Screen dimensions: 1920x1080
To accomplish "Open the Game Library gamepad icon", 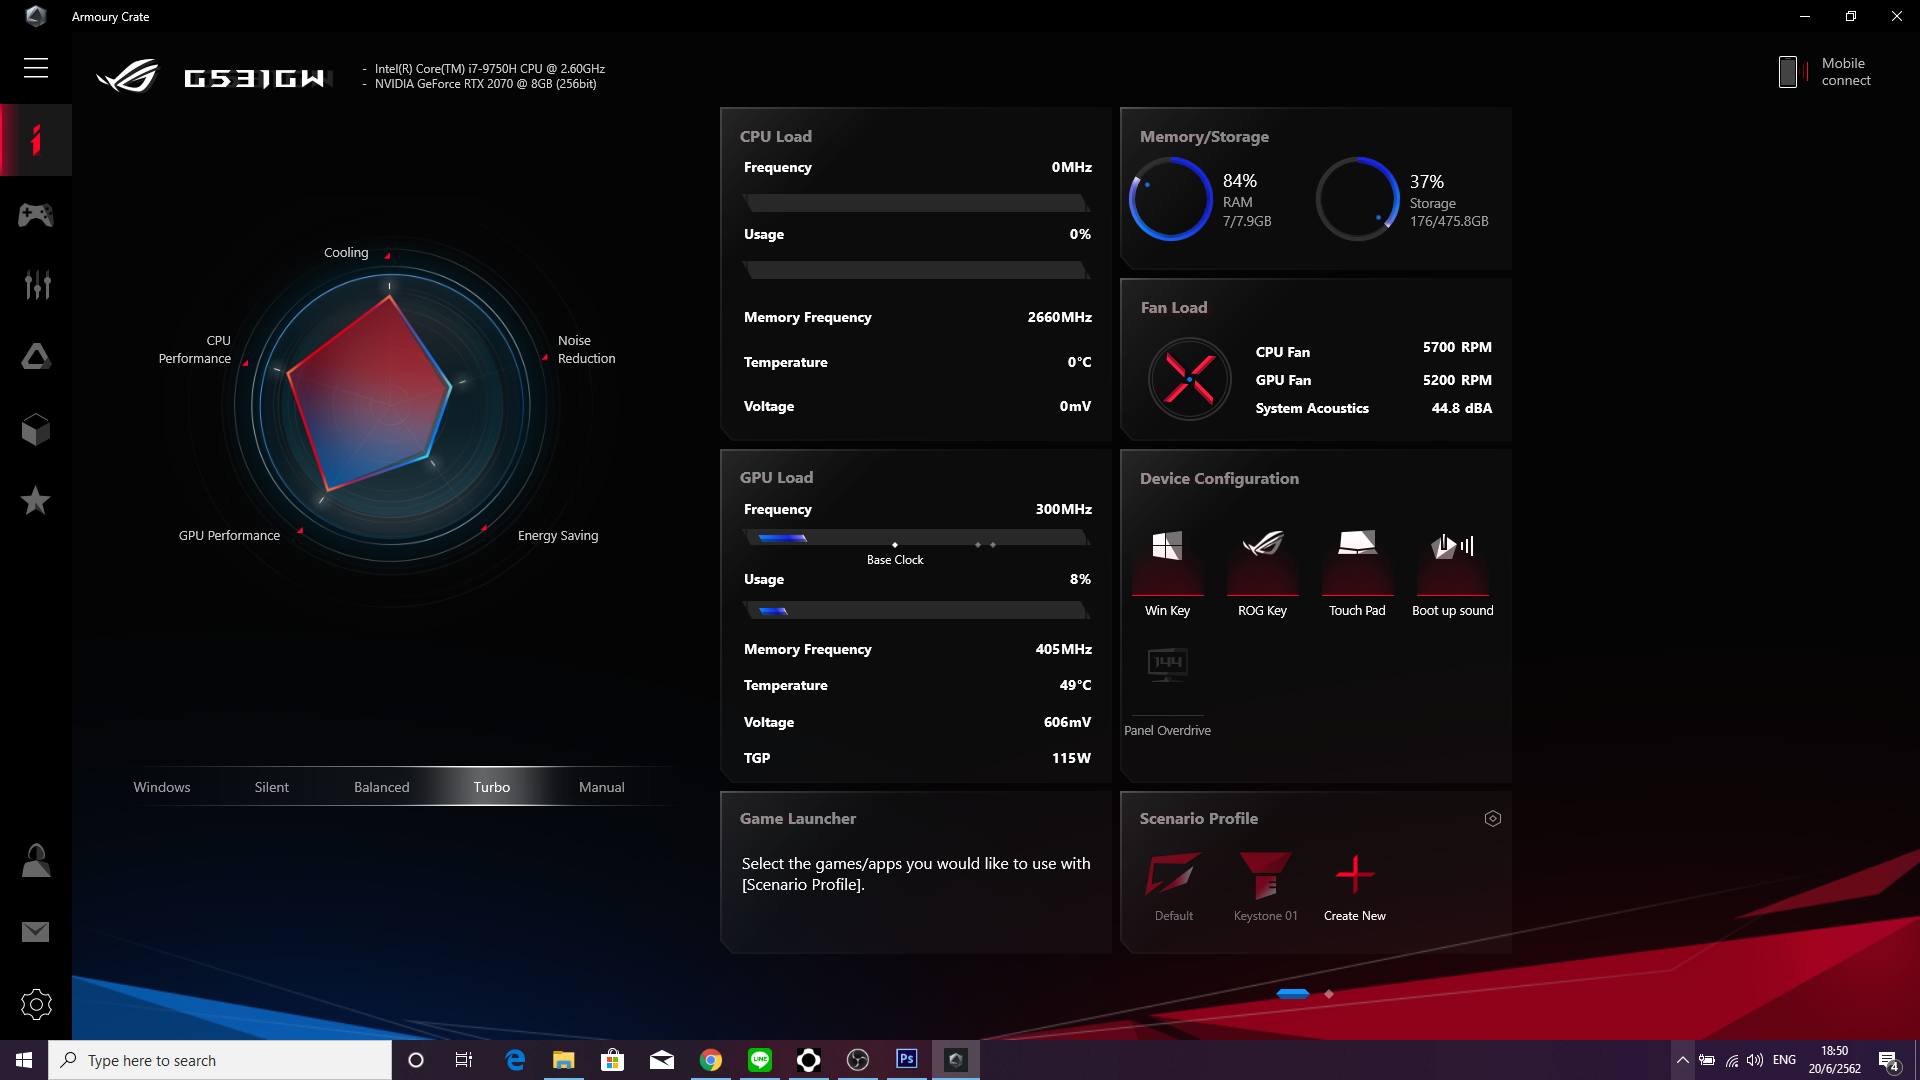I will pos(36,214).
